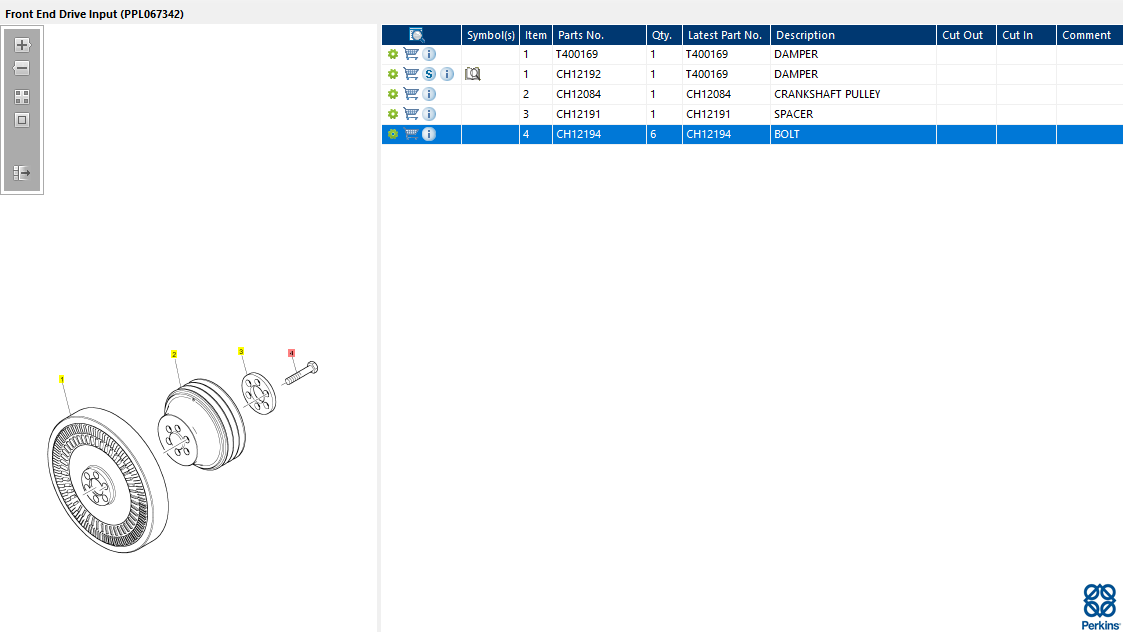
Task: Click SPACER description cell
Action: pyautogui.click(x=794, y=114)
